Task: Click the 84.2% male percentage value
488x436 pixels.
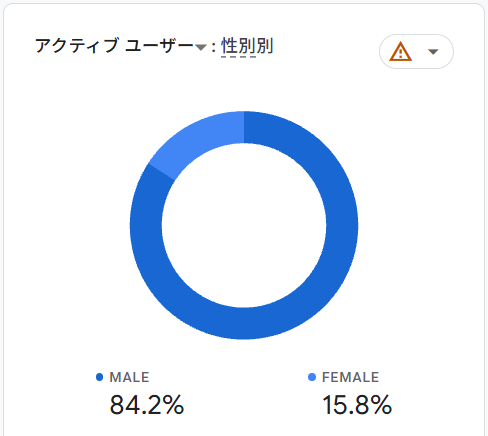Action: (x=147, y=405)
